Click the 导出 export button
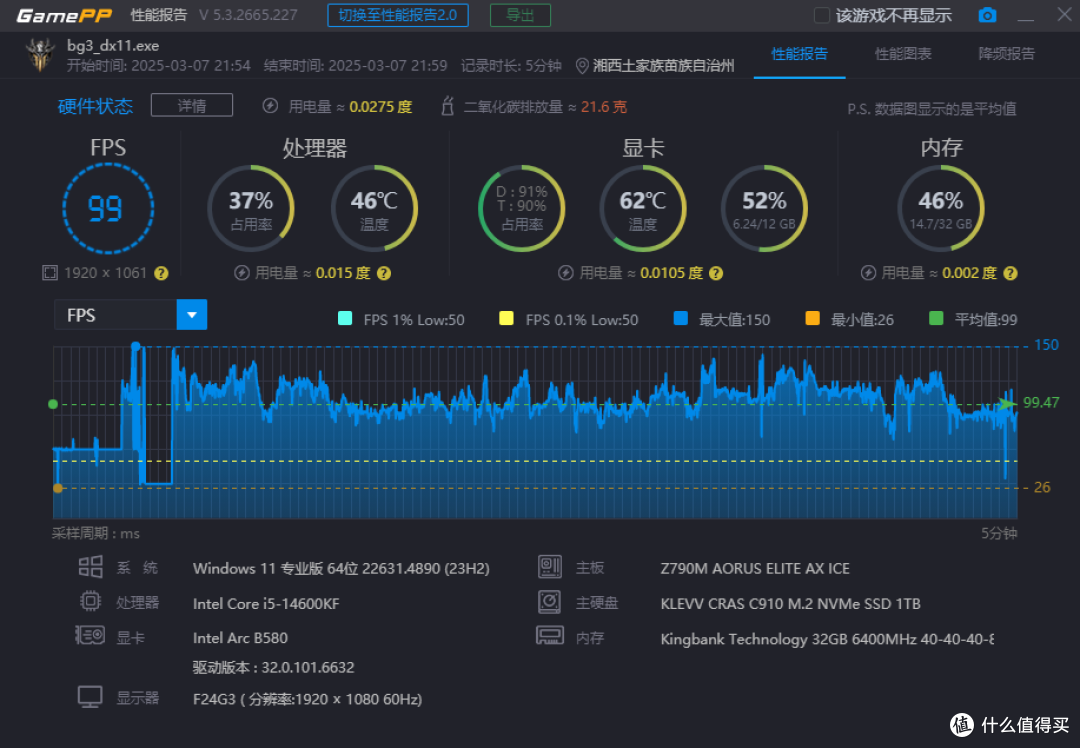1080x748 pixels. coord(520,15)
